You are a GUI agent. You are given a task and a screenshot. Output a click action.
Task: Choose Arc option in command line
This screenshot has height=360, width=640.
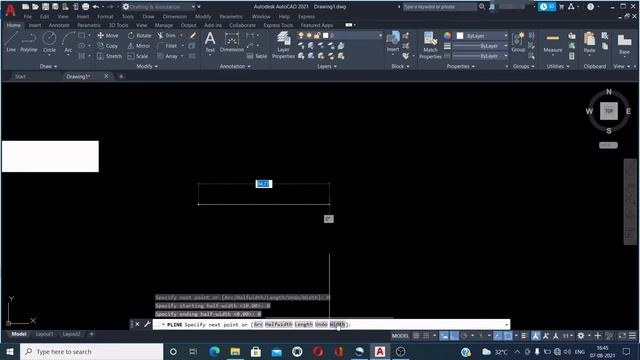[258, 324]
